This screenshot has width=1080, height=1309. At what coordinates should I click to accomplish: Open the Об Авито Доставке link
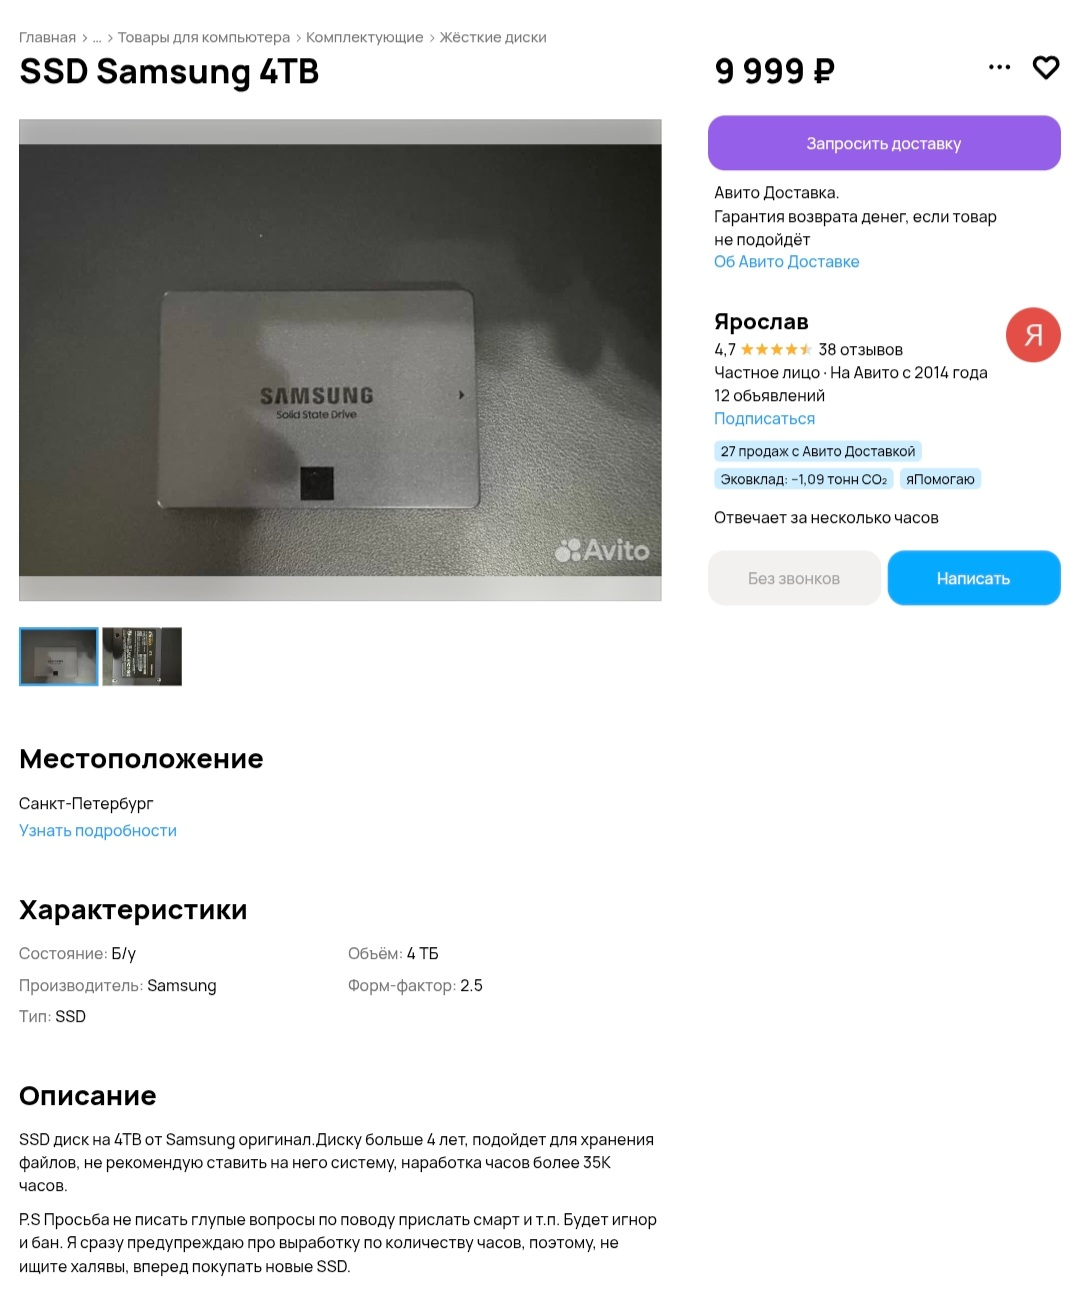pos(786,262)
